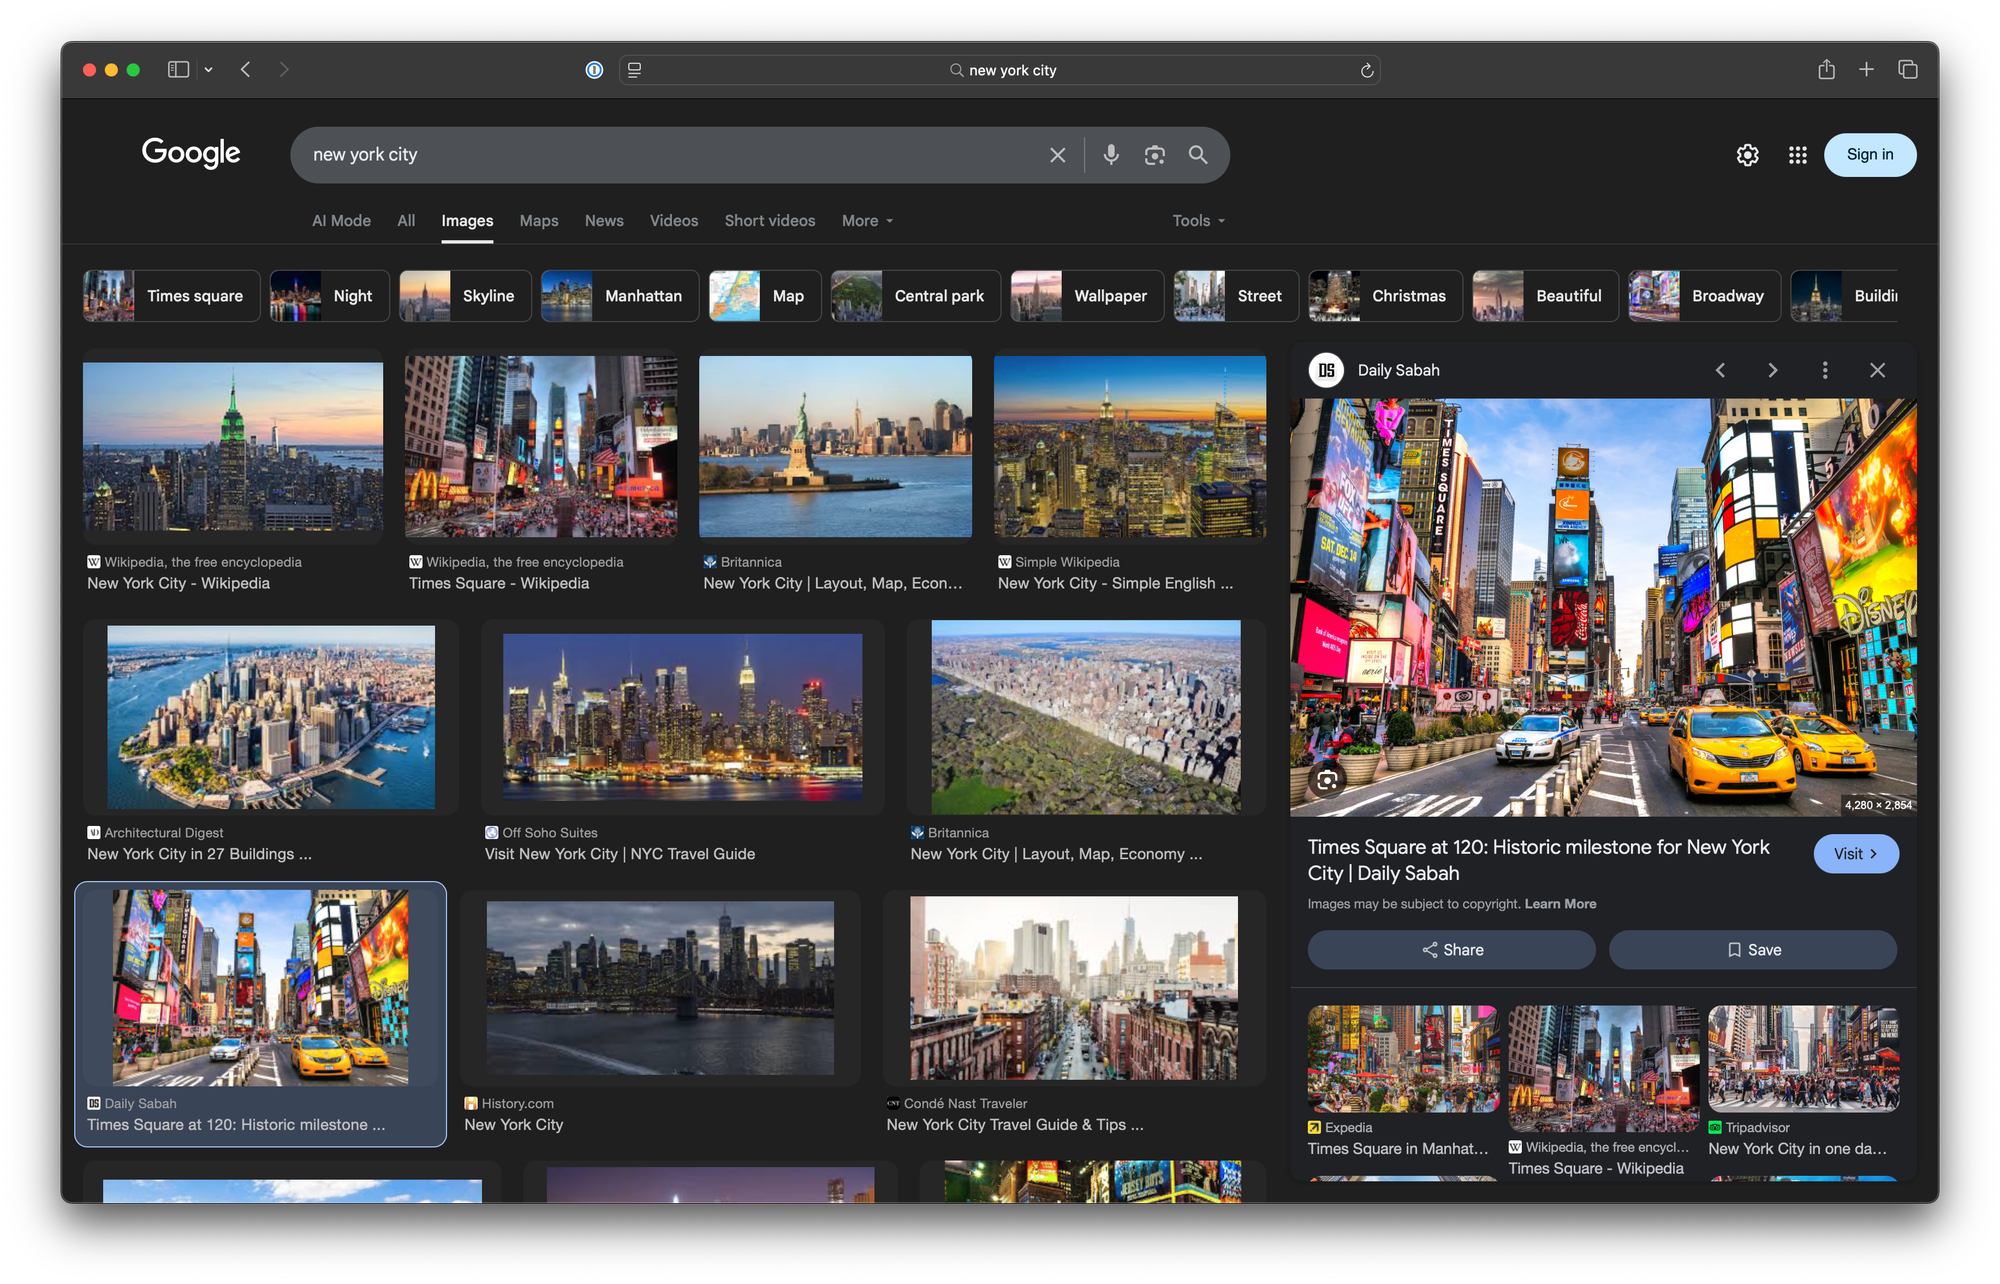This screenshot has width=2000, height=1284.
Task: Filter by the Wallpaper chip
Action: tap(1087, 296)
